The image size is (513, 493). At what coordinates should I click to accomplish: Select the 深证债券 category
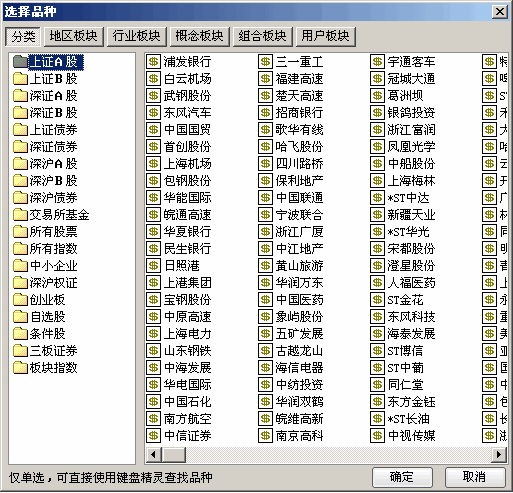click(x=53, y=147)
